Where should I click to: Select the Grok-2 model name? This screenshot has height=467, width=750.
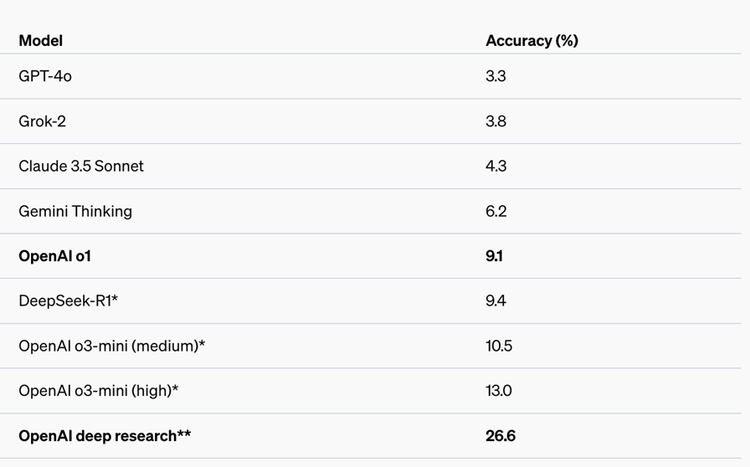coord(42,121)
